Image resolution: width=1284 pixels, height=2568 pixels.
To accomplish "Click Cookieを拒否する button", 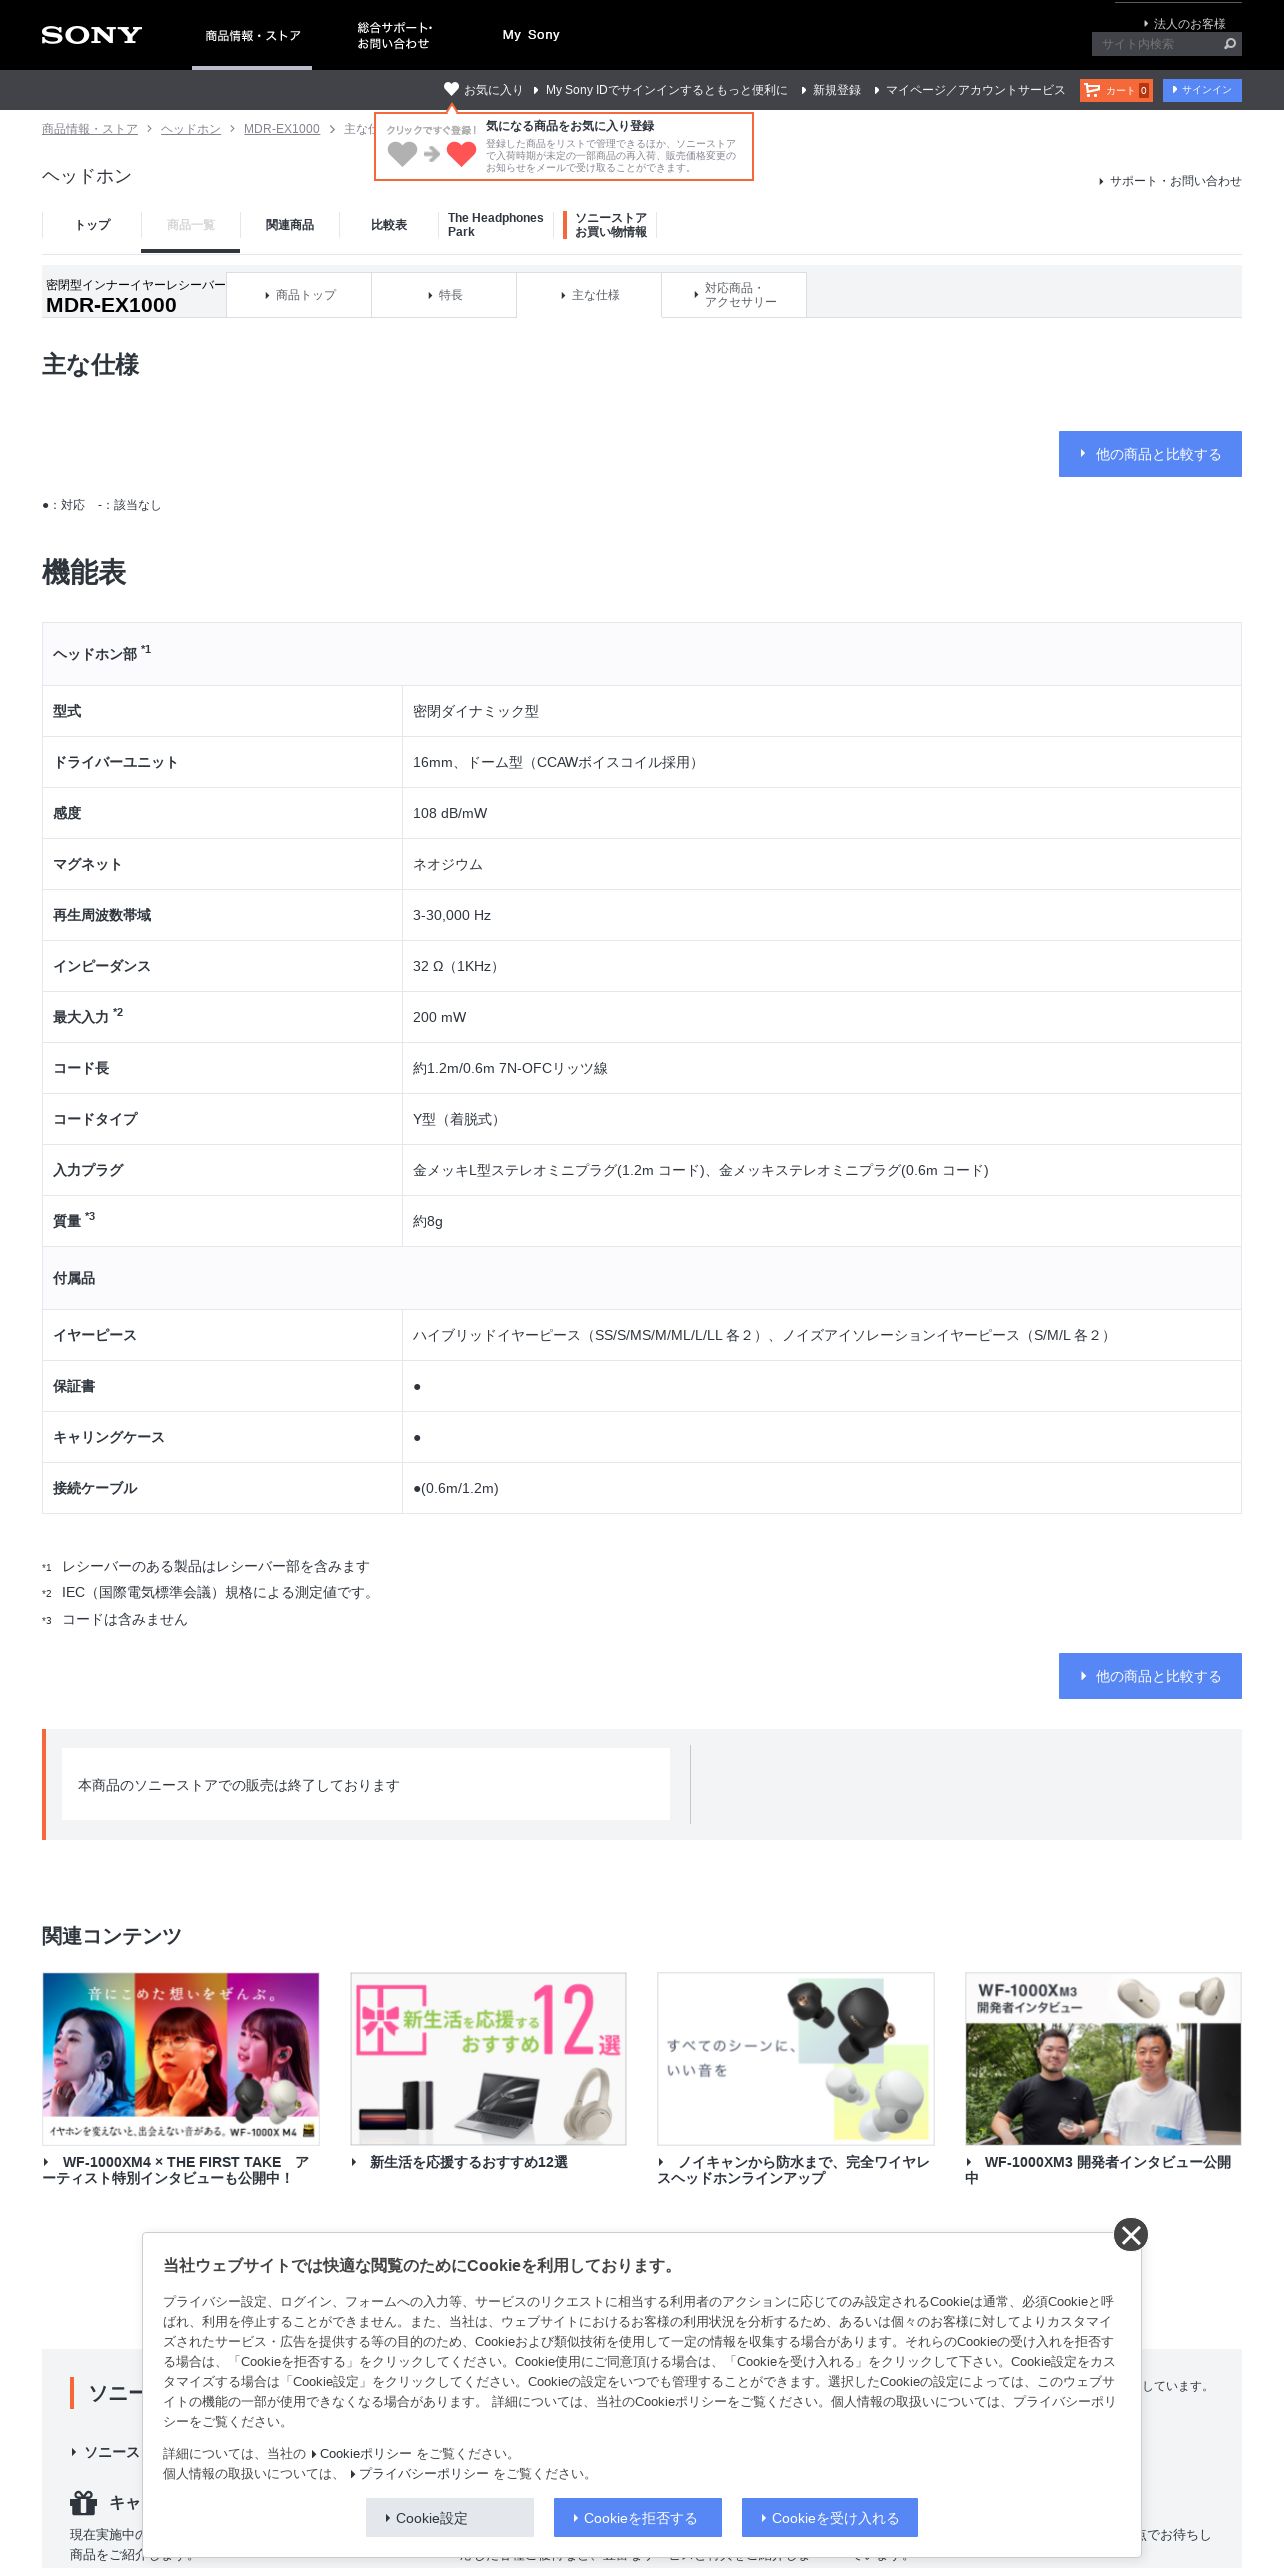I will pyautogui.click(x=638, y=2518).
